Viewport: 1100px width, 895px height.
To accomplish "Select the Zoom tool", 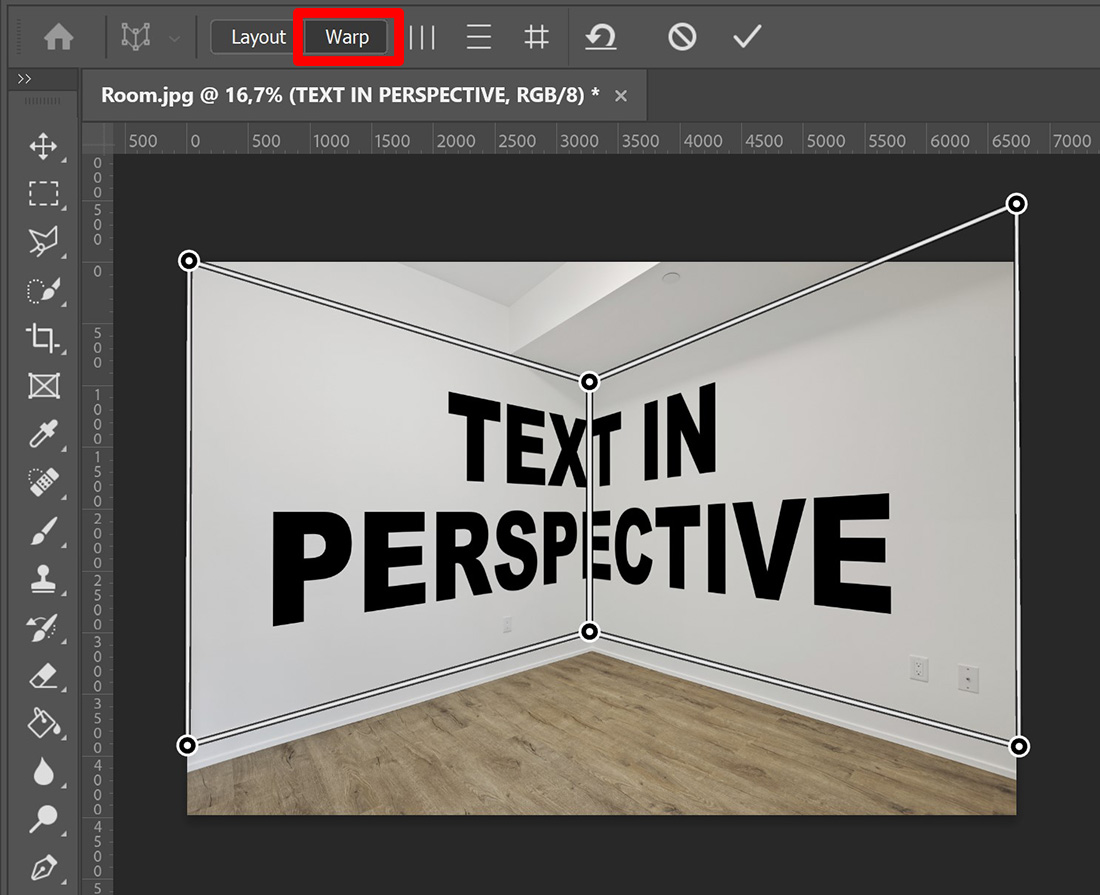I will (44, 817).
